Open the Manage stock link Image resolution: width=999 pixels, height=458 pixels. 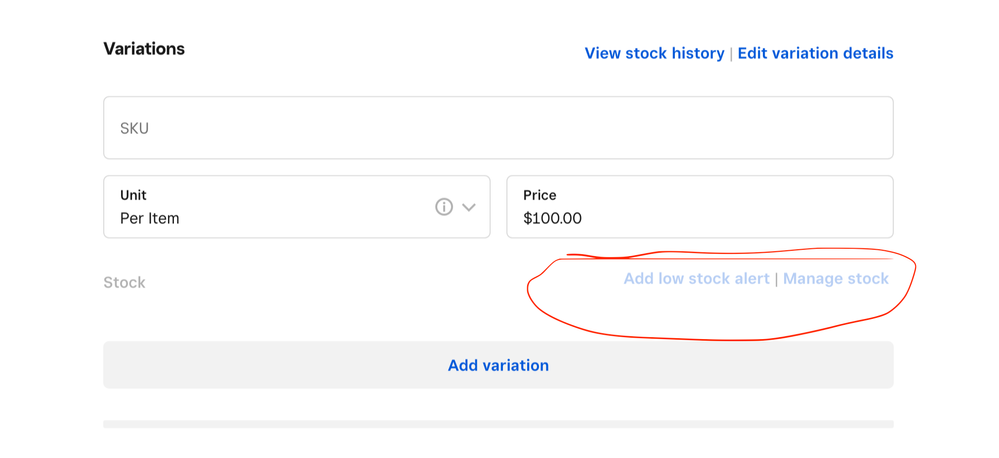point(835,279)
